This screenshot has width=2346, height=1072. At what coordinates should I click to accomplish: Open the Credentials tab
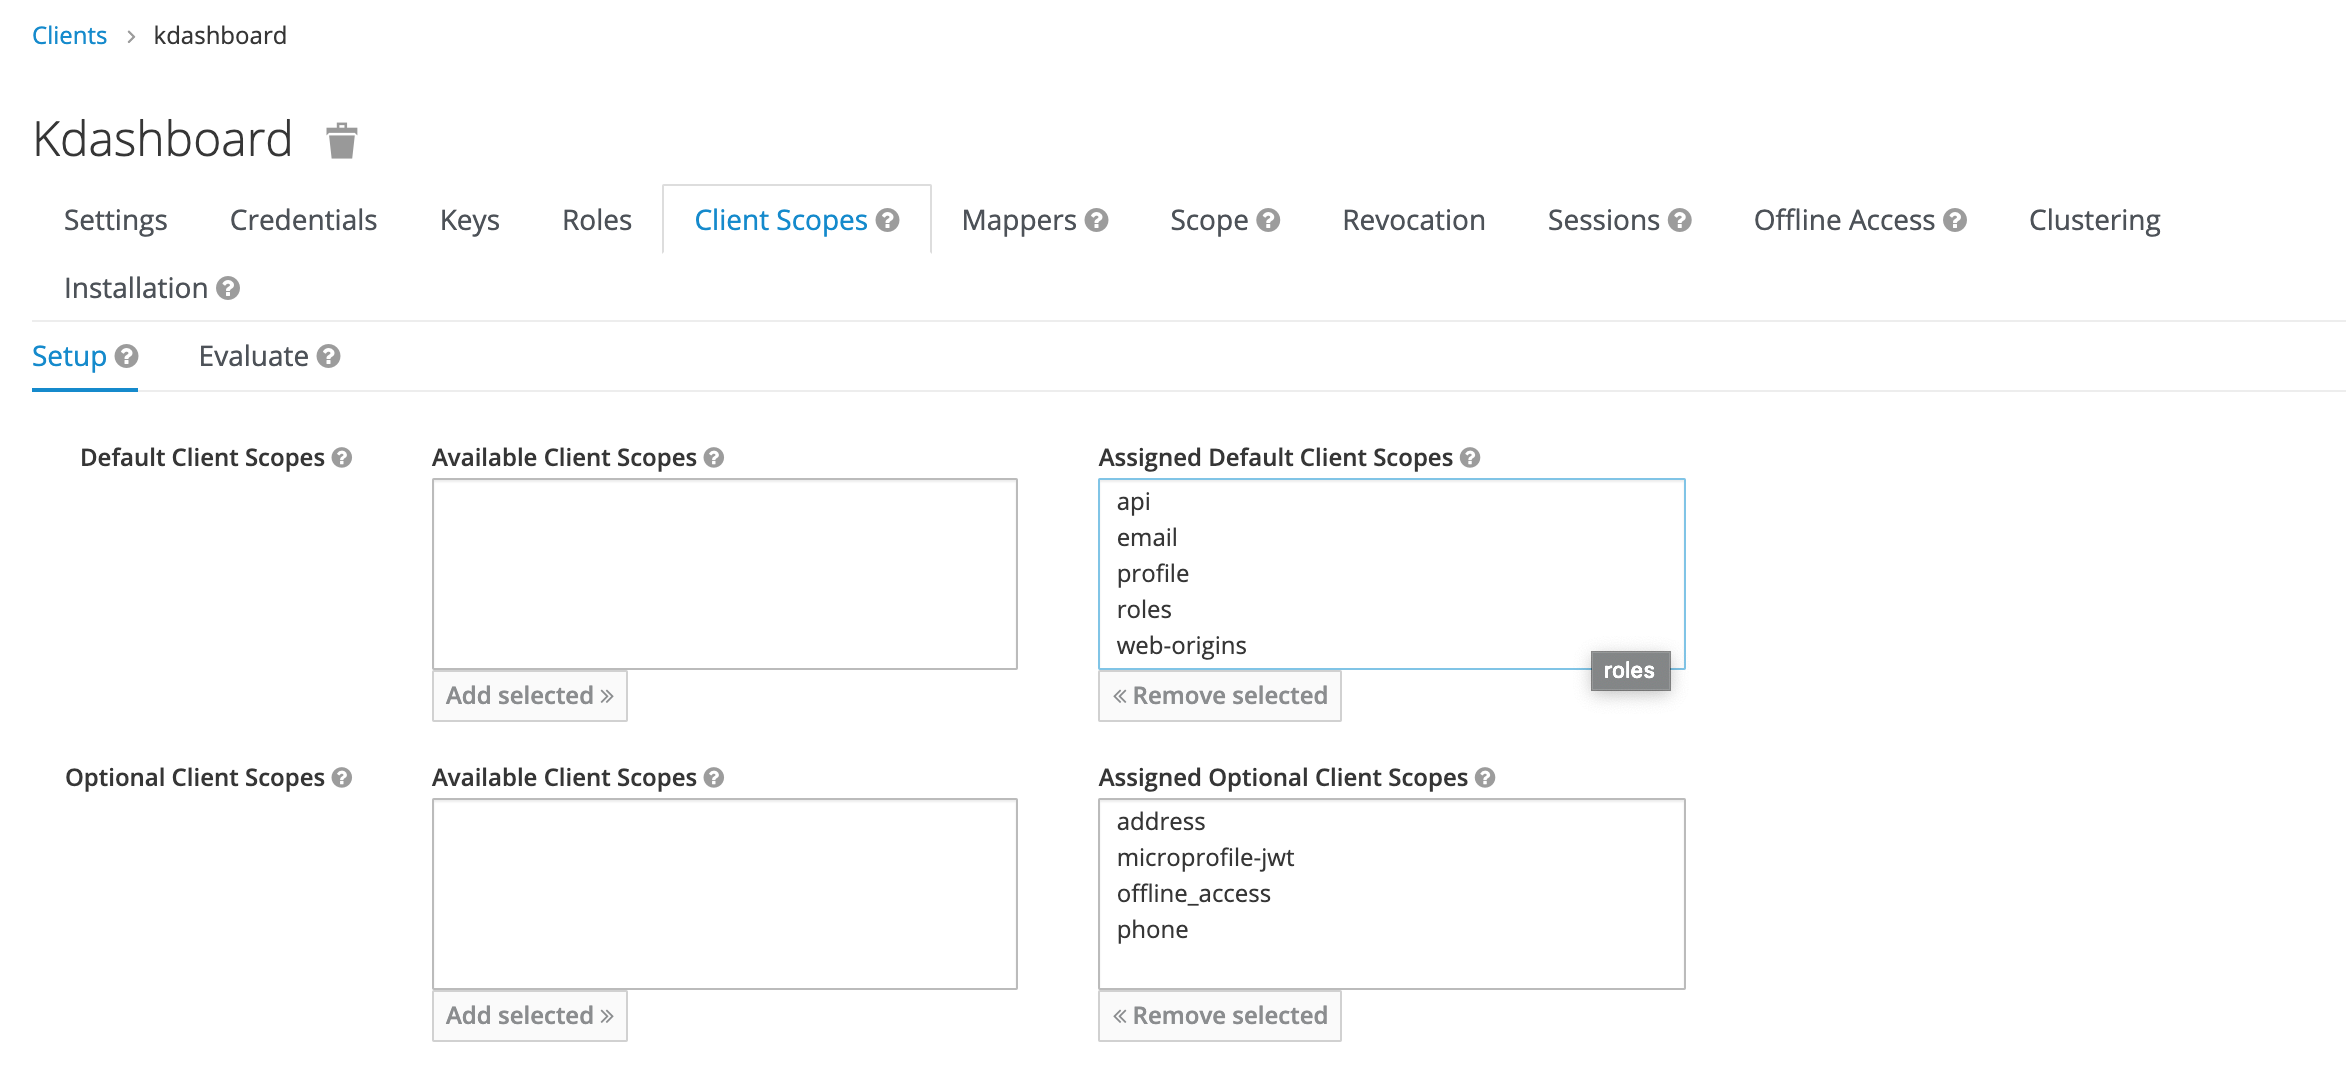pyautogui.click(x=303, y=220)
